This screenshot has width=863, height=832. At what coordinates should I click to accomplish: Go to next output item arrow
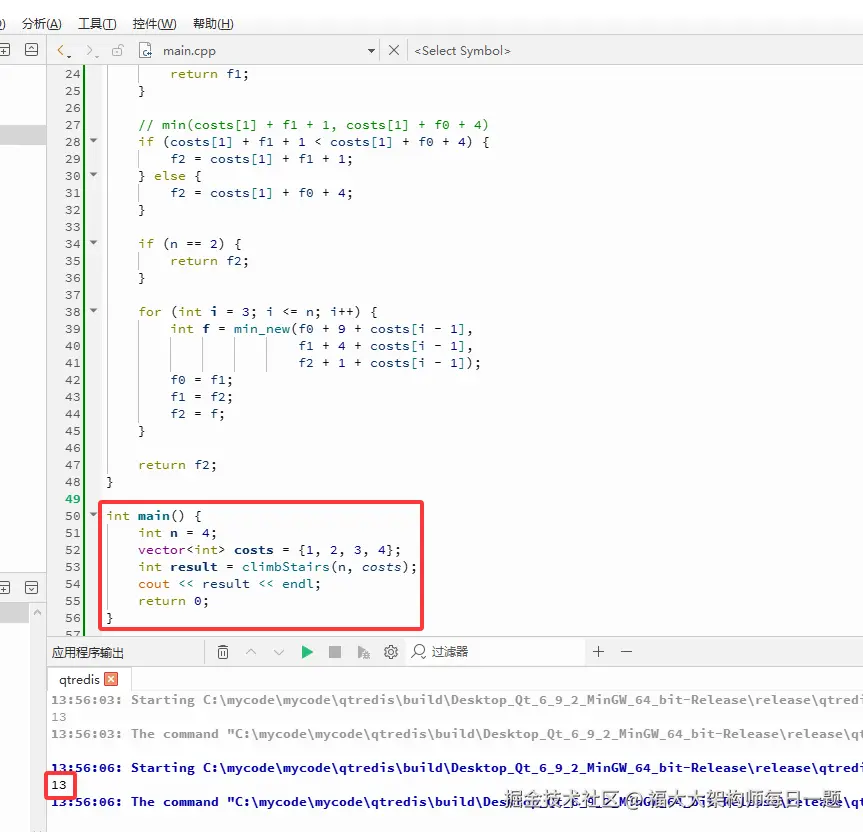click(279, 652)
